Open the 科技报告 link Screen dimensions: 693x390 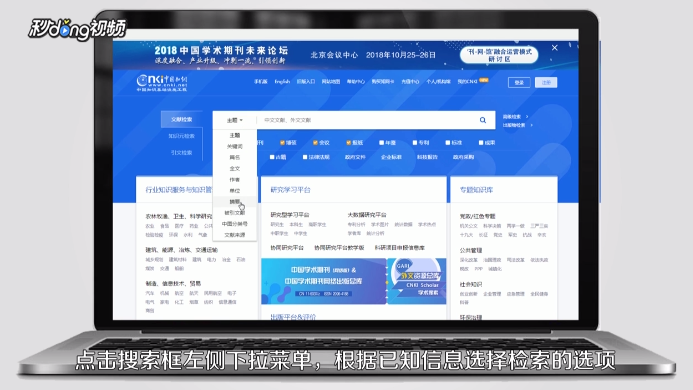coord(427,157)
